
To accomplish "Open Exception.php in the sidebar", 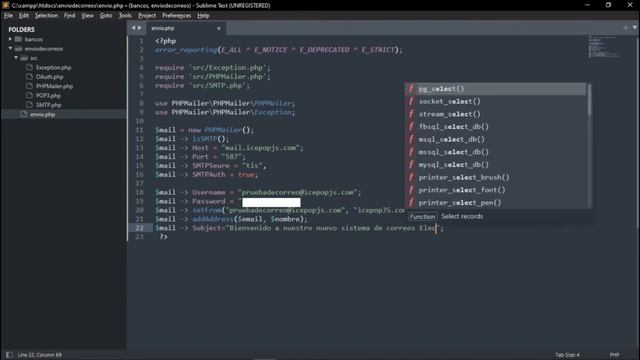I will coord(53,67).
